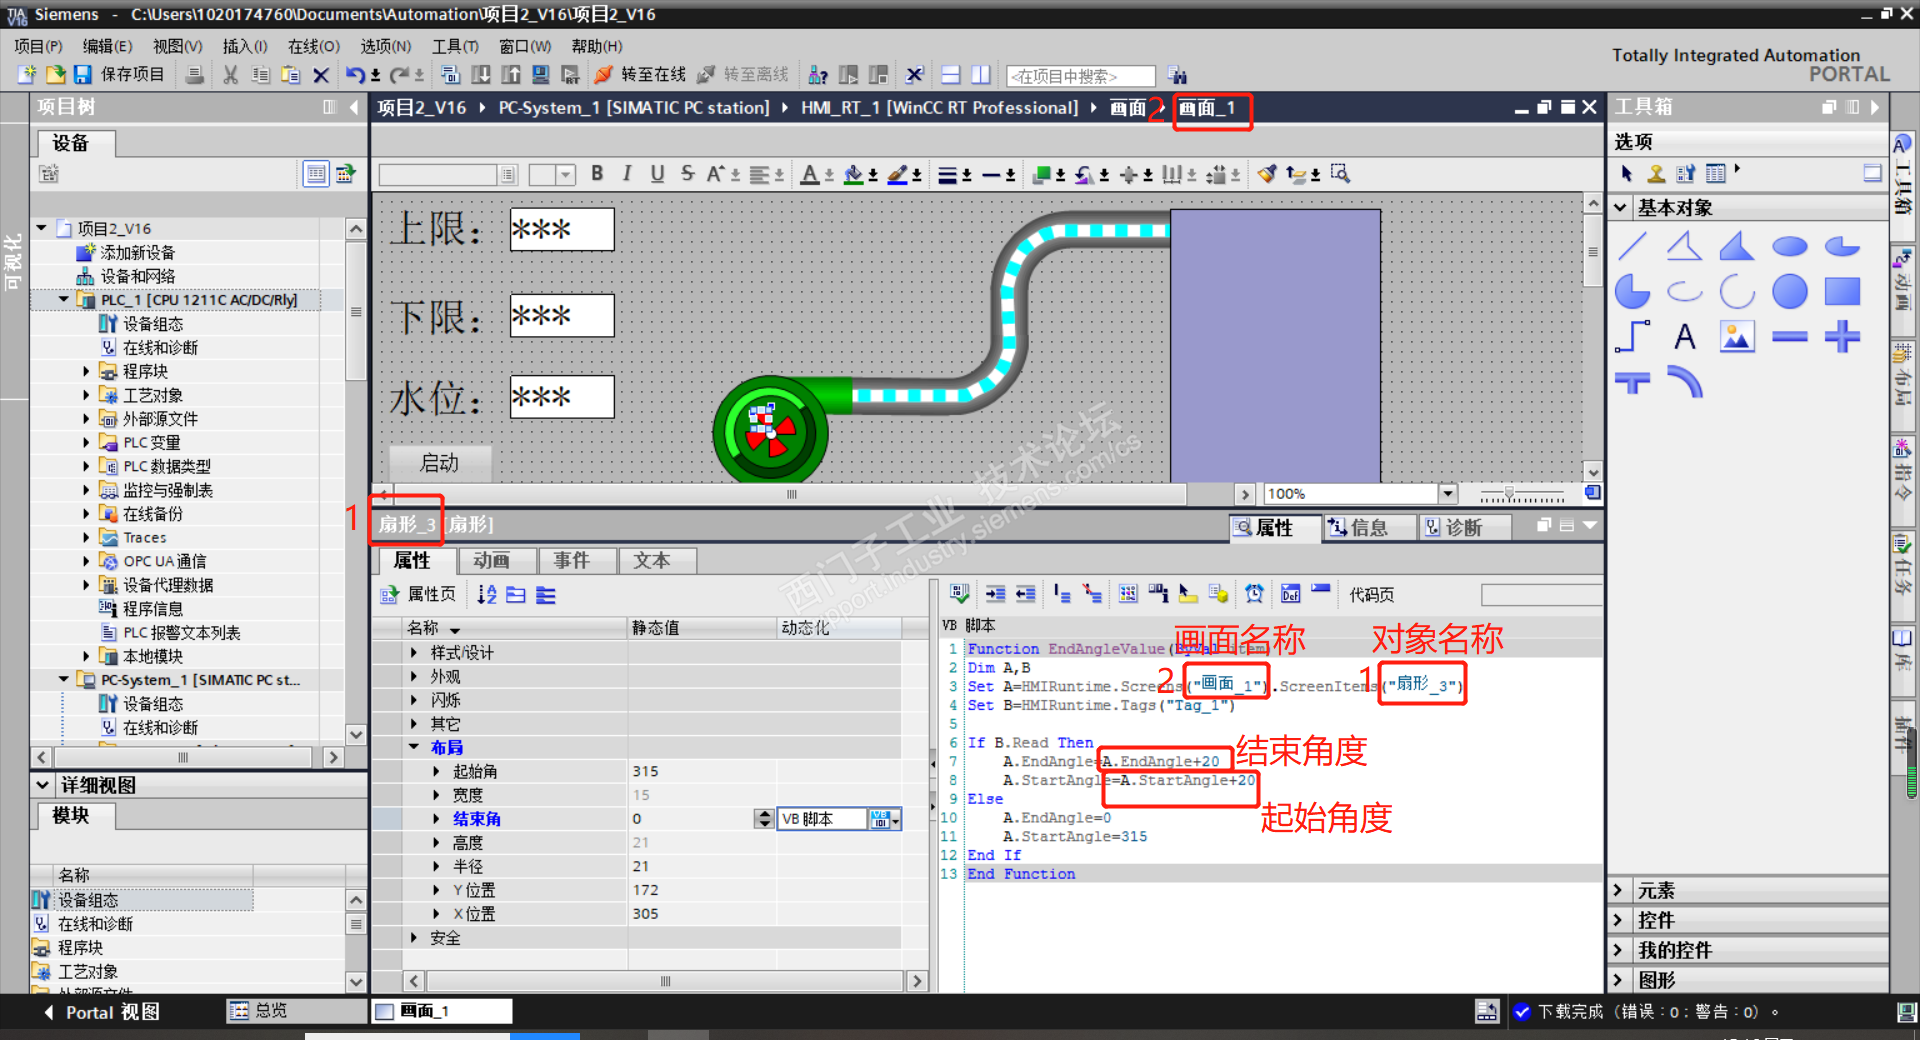This screenshot has width=1920, height=1040.
Task: Expand the 元素 toolbox section
Action: [x=1619, y=890]
